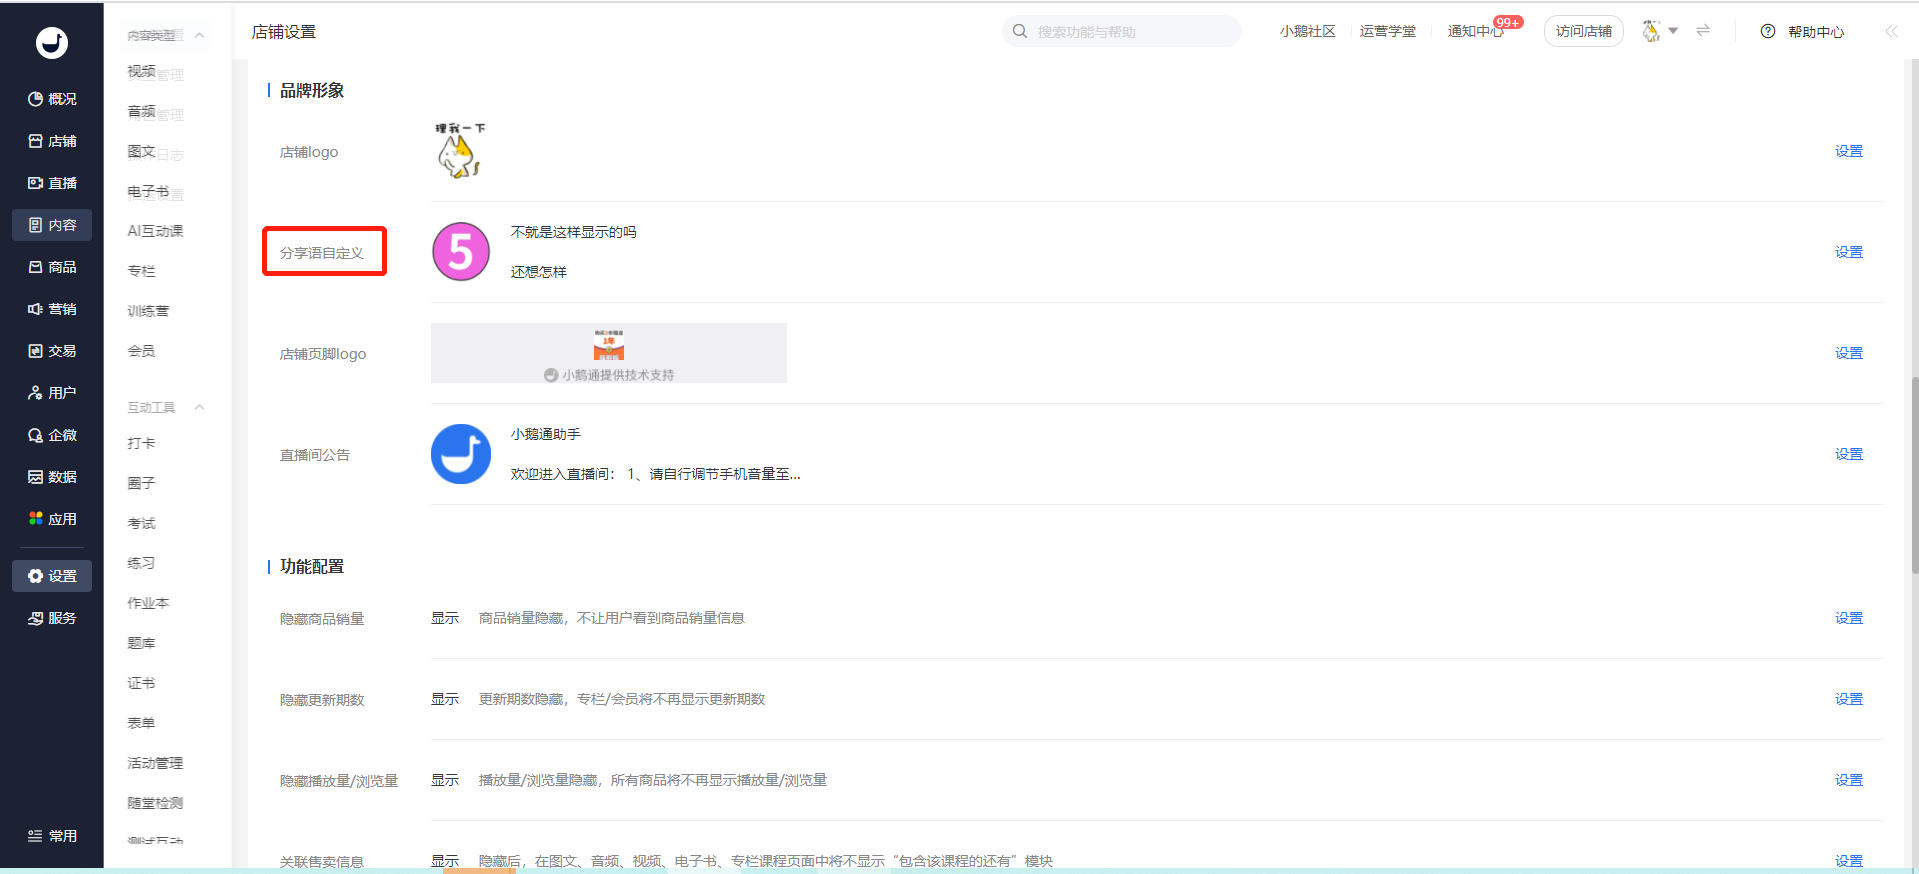Screen dimensions: 1919x874
Task: Select 打卡 in the secondary menu
Action: [x=141, y=443]
